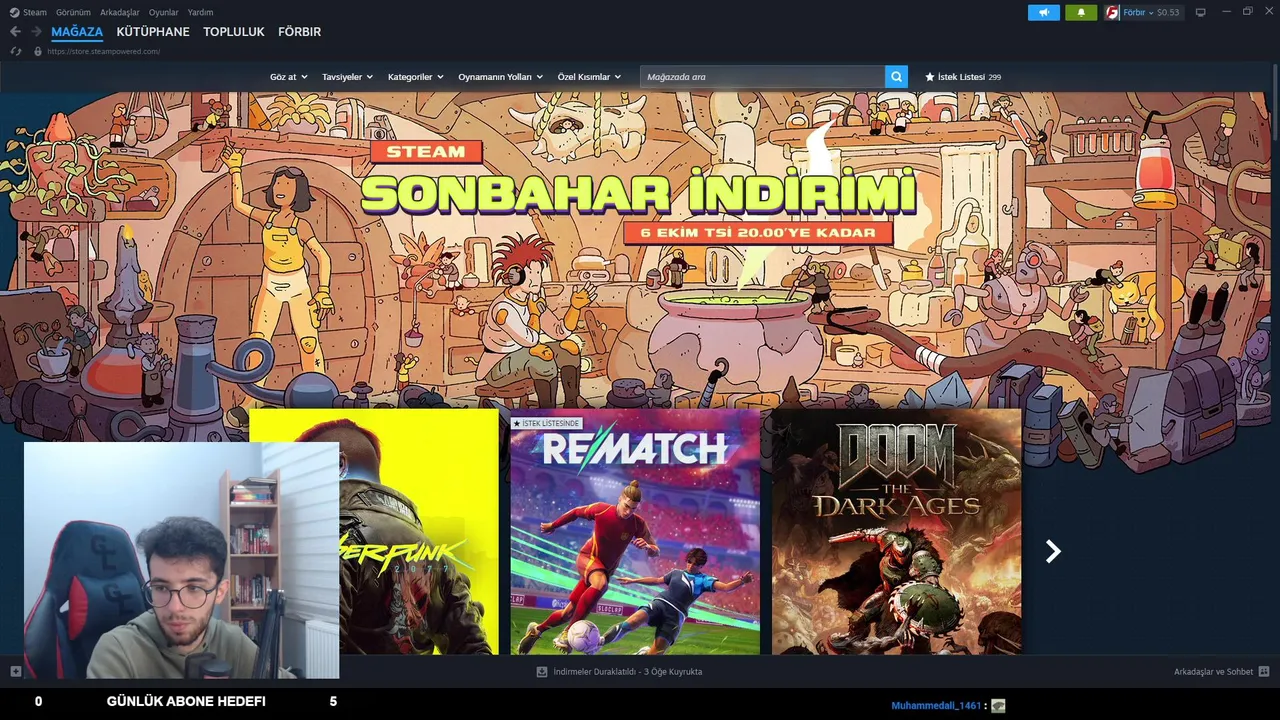Expand the Oynamanın Yolları dropdown
This screenshot has width=1280, height=720.
point(501,77)
